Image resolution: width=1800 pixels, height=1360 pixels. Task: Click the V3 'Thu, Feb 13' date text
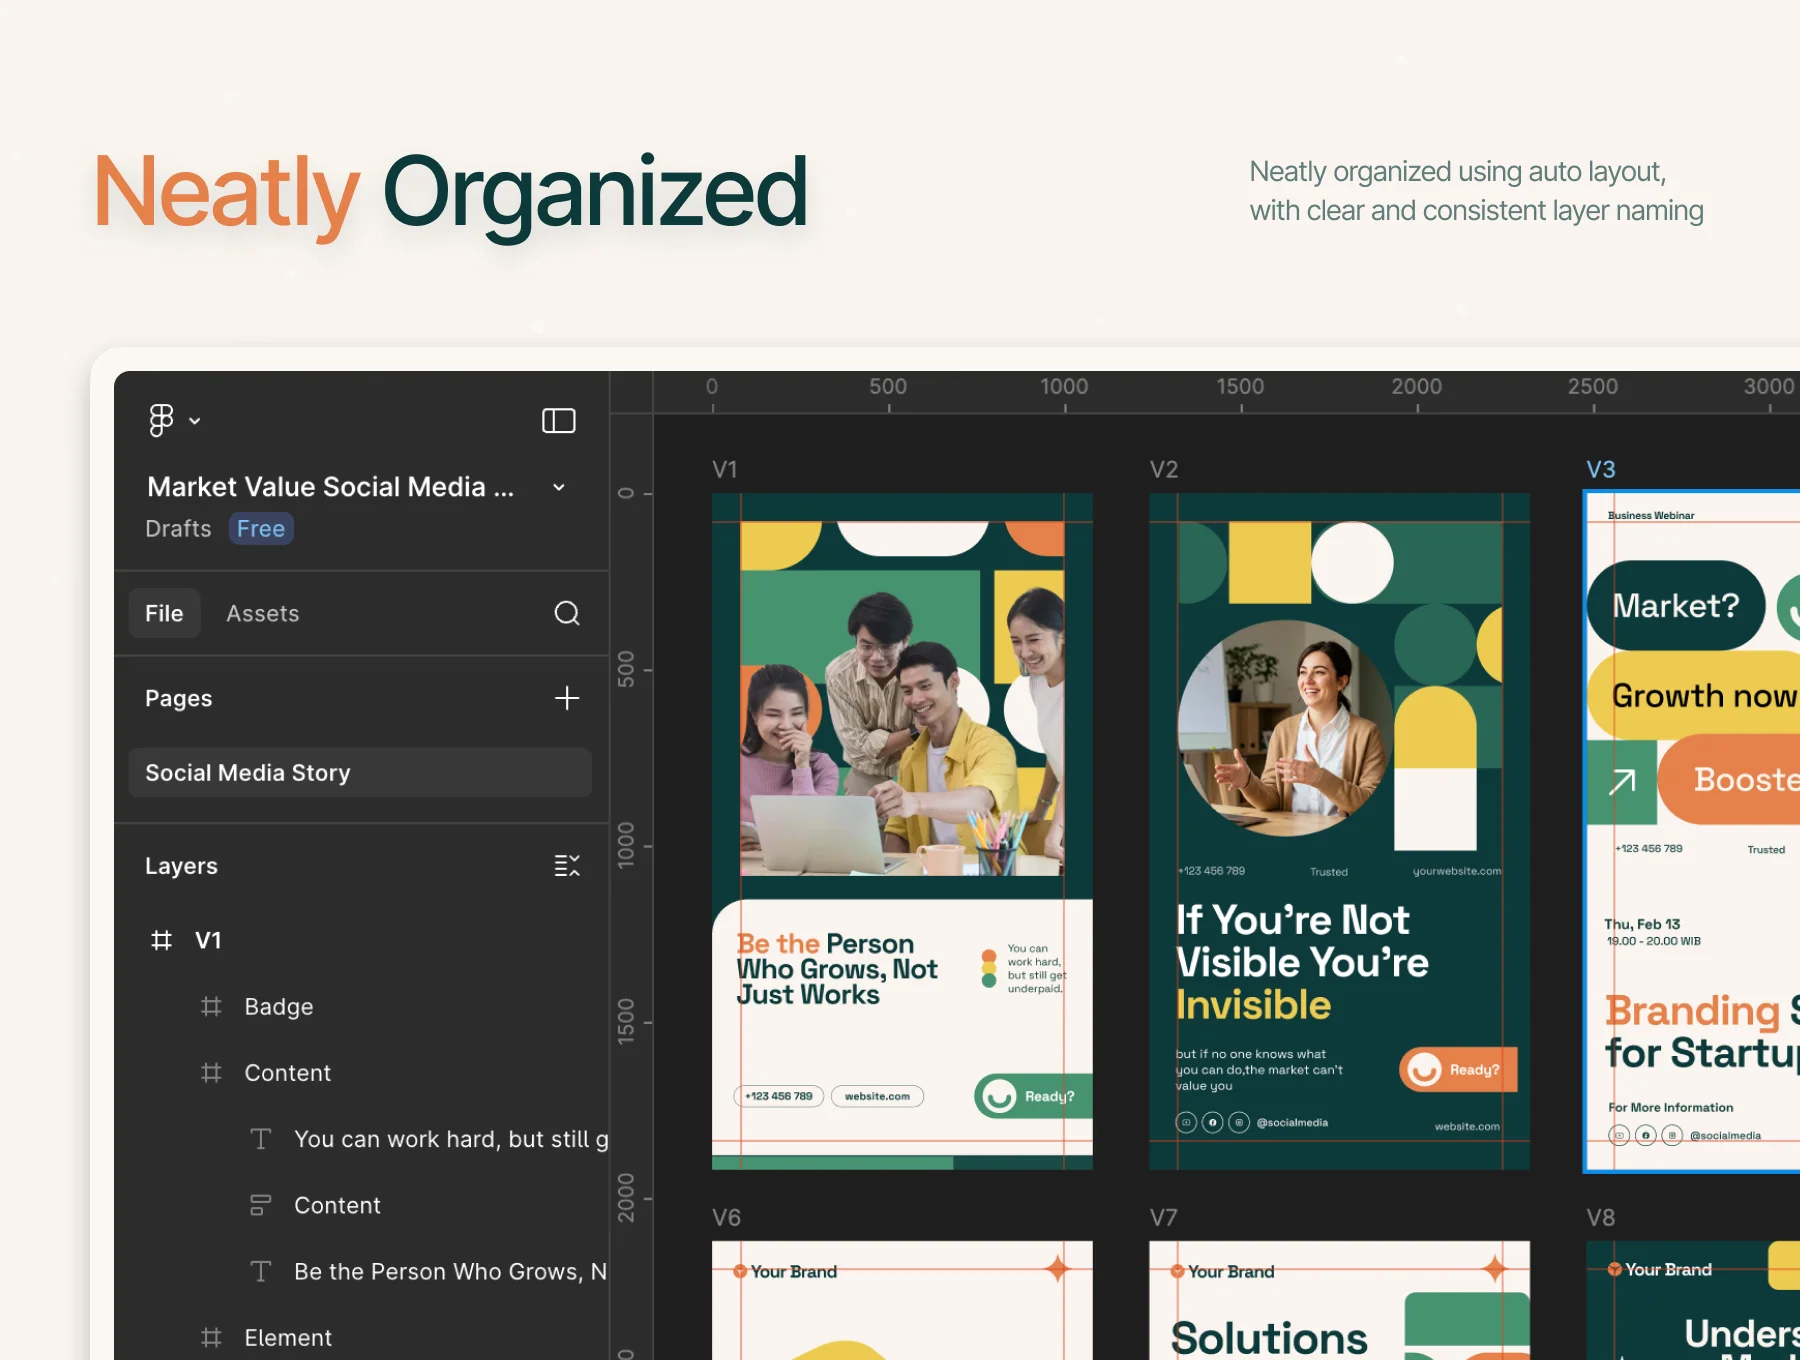(x=1643, y=924)
